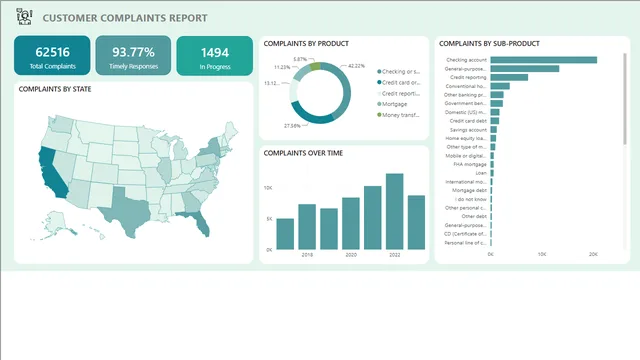The image size is (640, 360).
Task: Click the Complaints By Product heading
Action: click(x=306, y=43)
